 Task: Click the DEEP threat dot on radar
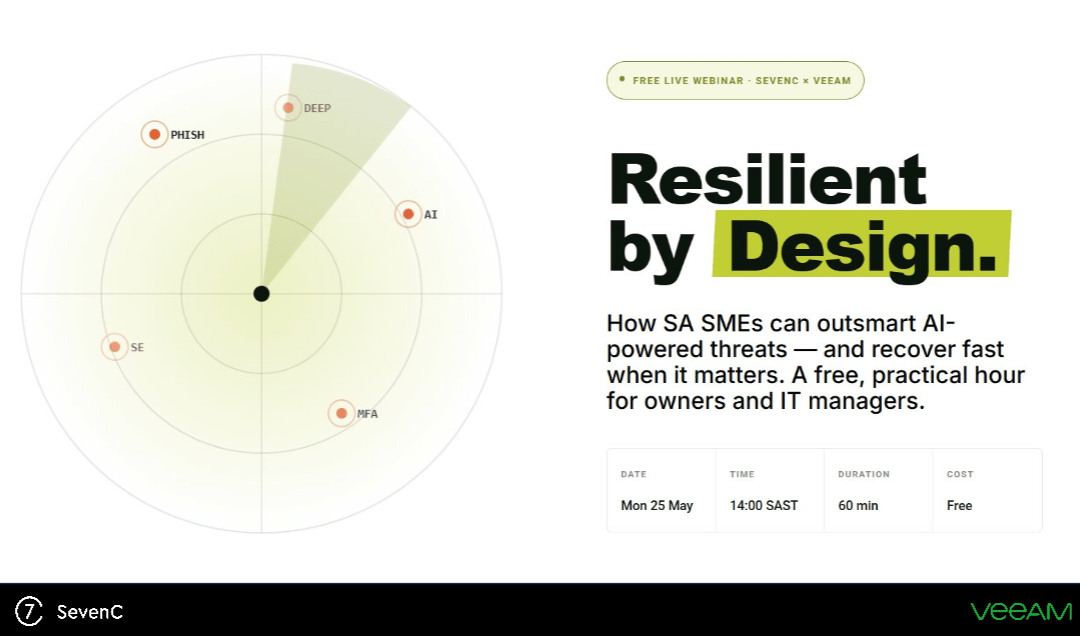pos(288,107)
